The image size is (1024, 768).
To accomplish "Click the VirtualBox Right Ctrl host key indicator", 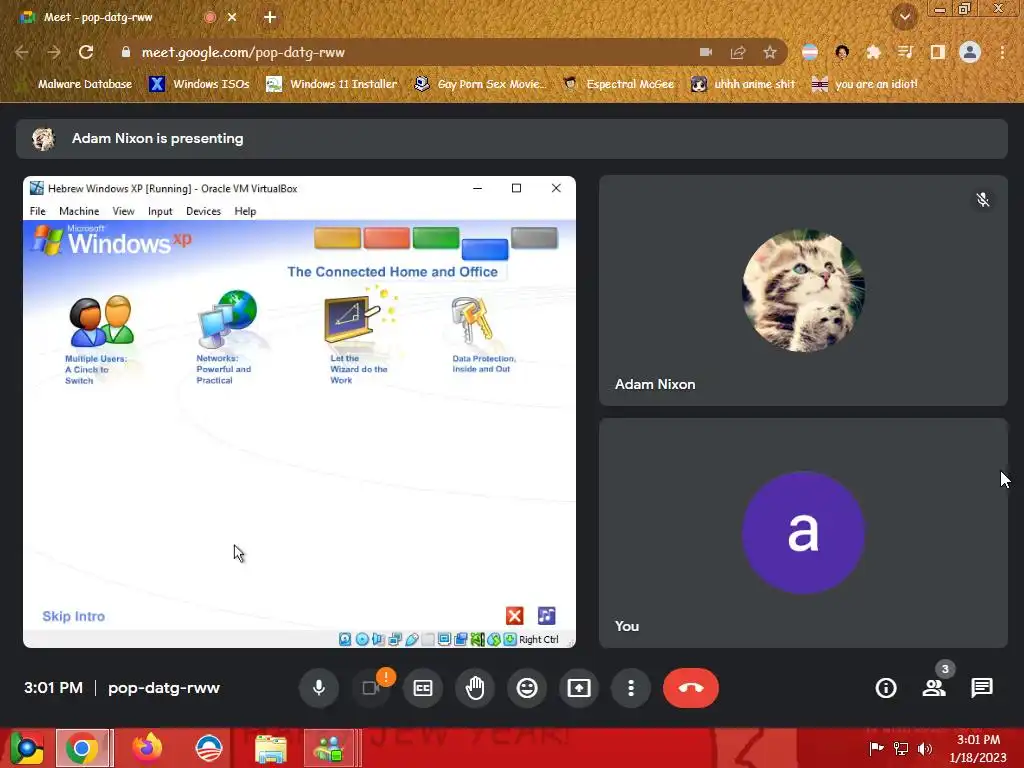I will coord(539,639).
